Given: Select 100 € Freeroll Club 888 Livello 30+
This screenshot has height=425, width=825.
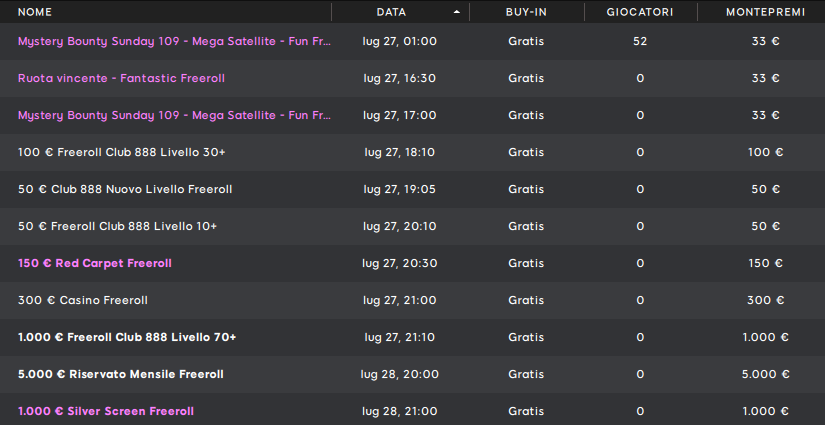Looking at the screenshot, I should tap(122, 153).
